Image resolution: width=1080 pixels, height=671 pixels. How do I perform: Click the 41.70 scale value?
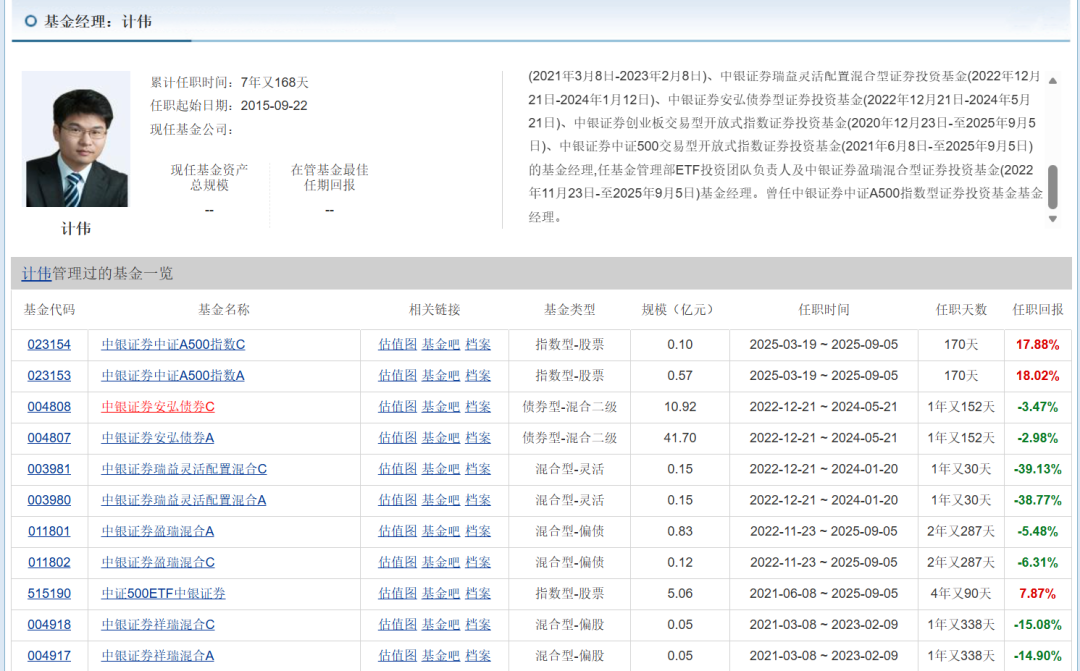pyautogui.click(x=680, y=437)
